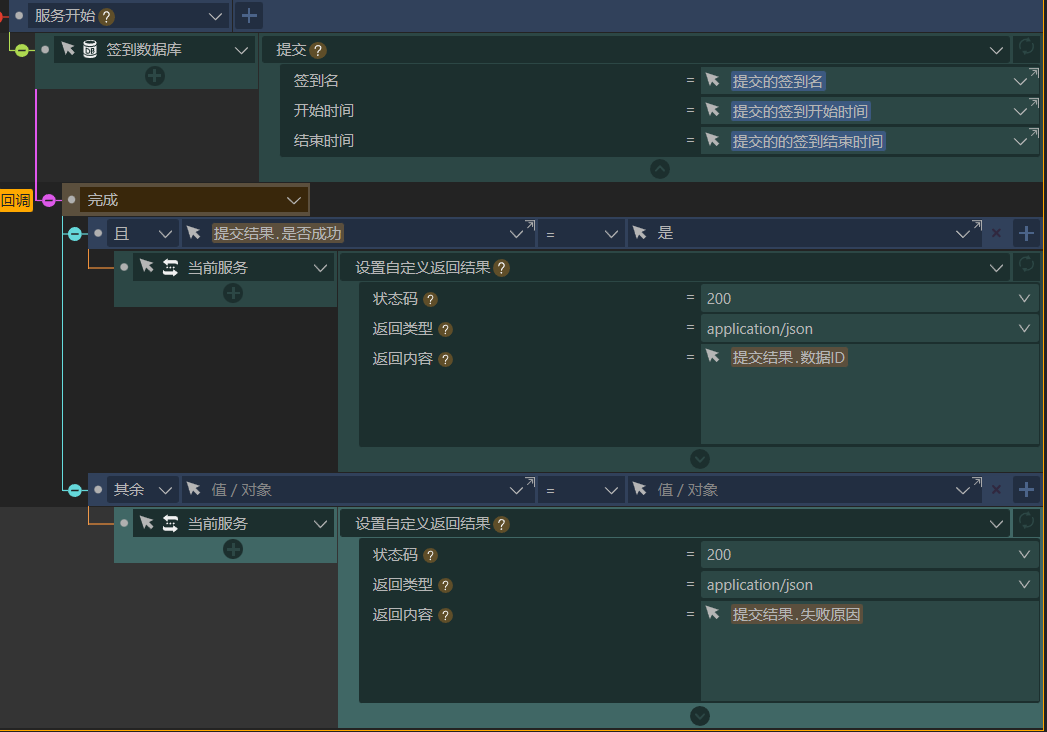Click refresh icon on 提交 row
Viewport: 1047px width, 732px height.
[x=1026, y=47]
